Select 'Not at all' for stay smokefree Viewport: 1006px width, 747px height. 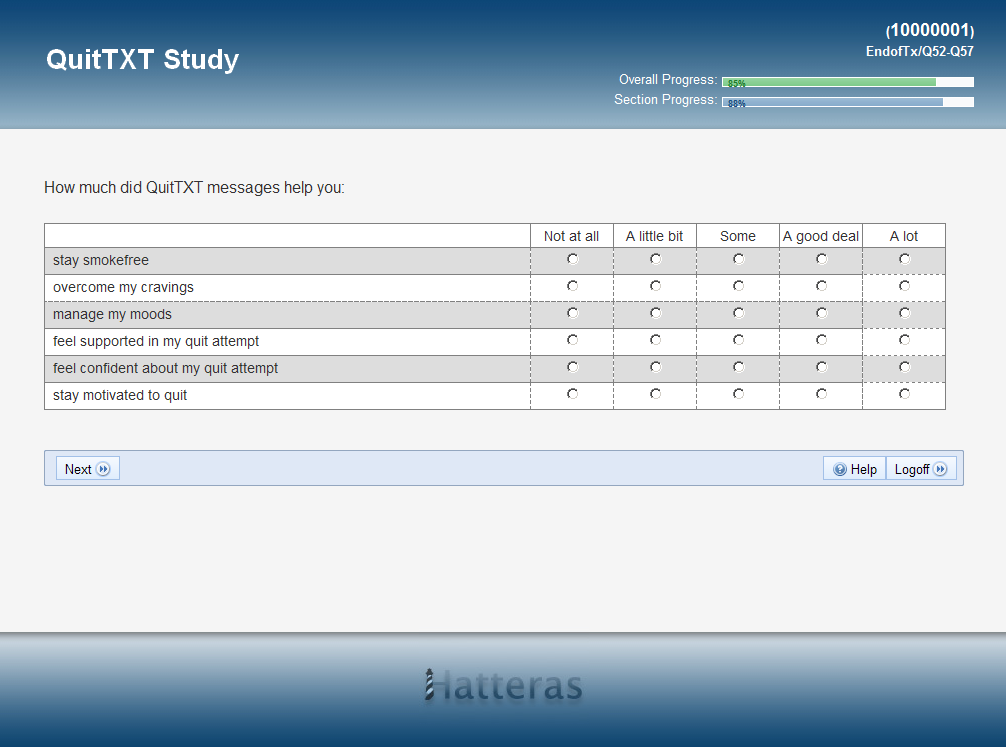pos(572,259)
